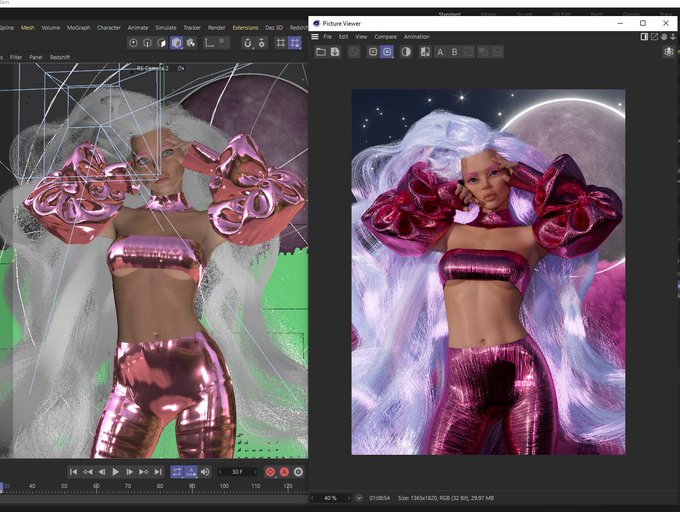Click the highlighted Model mode cube icon

pos(176,43)
